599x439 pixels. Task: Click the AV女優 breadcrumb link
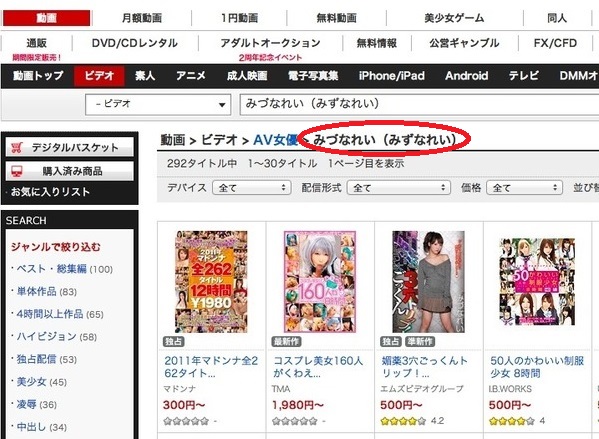click(x=275, y=140)
